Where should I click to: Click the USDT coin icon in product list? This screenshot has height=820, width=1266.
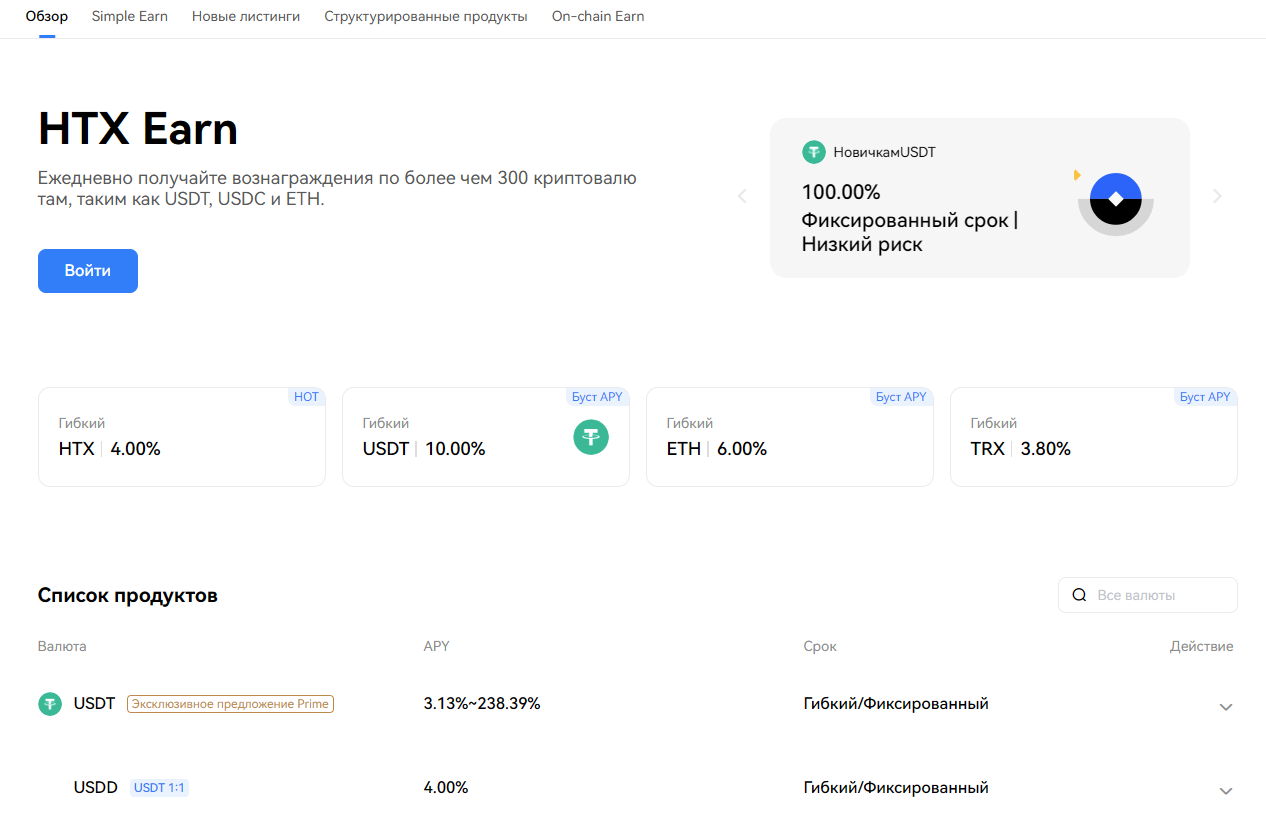point(50,704)
